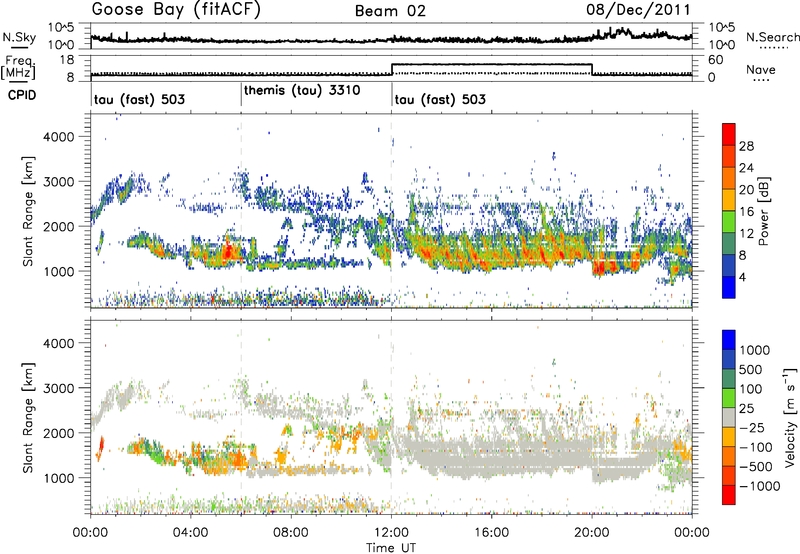Click the power colorbar value '16'
This screenshot has width=800, height=554.
(746, 212)
